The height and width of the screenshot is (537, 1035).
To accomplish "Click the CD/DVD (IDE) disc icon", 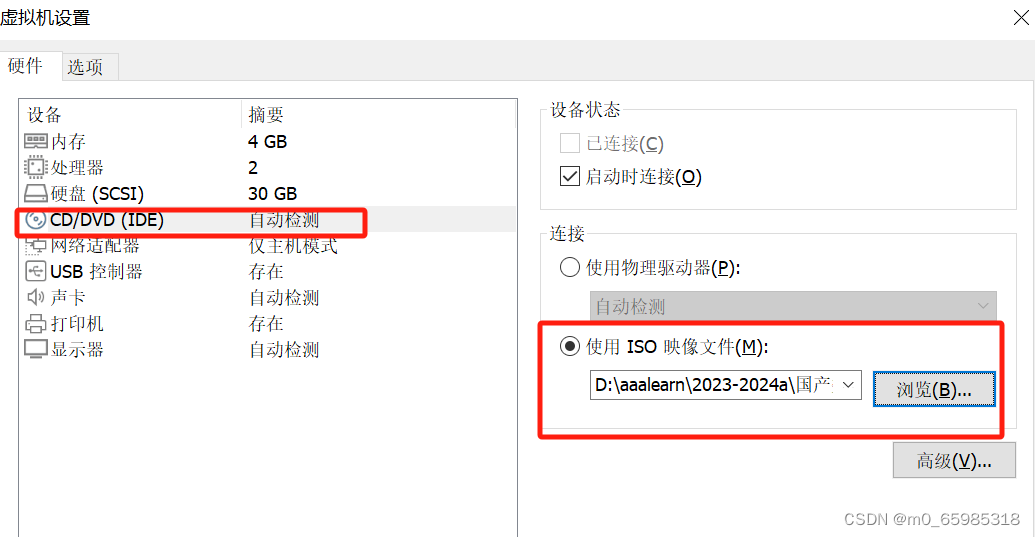I will click(x=36, y=220).
